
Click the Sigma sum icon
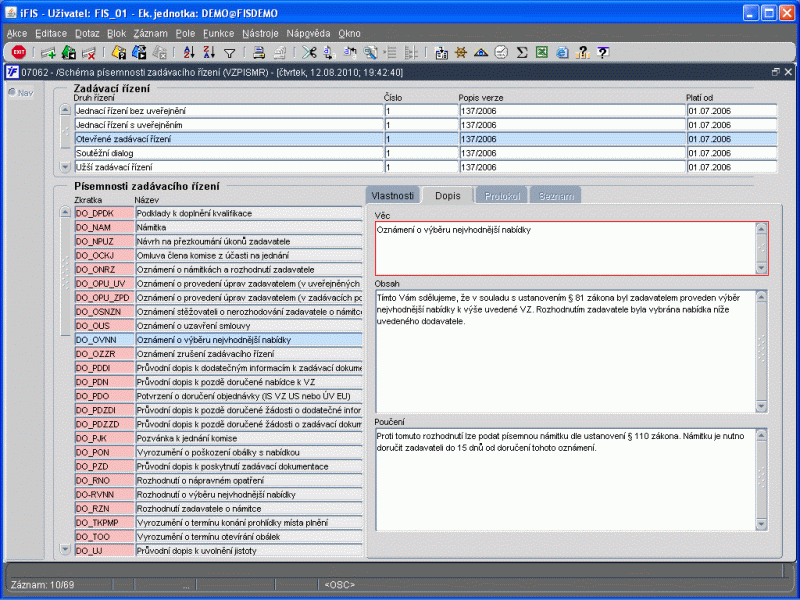(521, 52)
